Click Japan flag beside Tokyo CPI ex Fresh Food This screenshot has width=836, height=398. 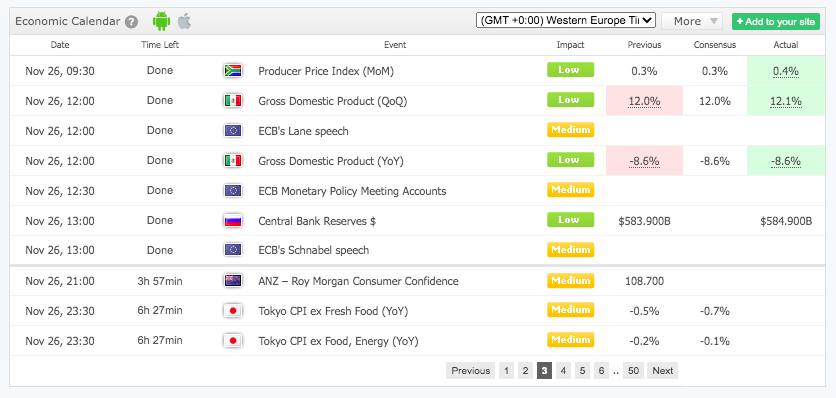(x=233, y=311)
